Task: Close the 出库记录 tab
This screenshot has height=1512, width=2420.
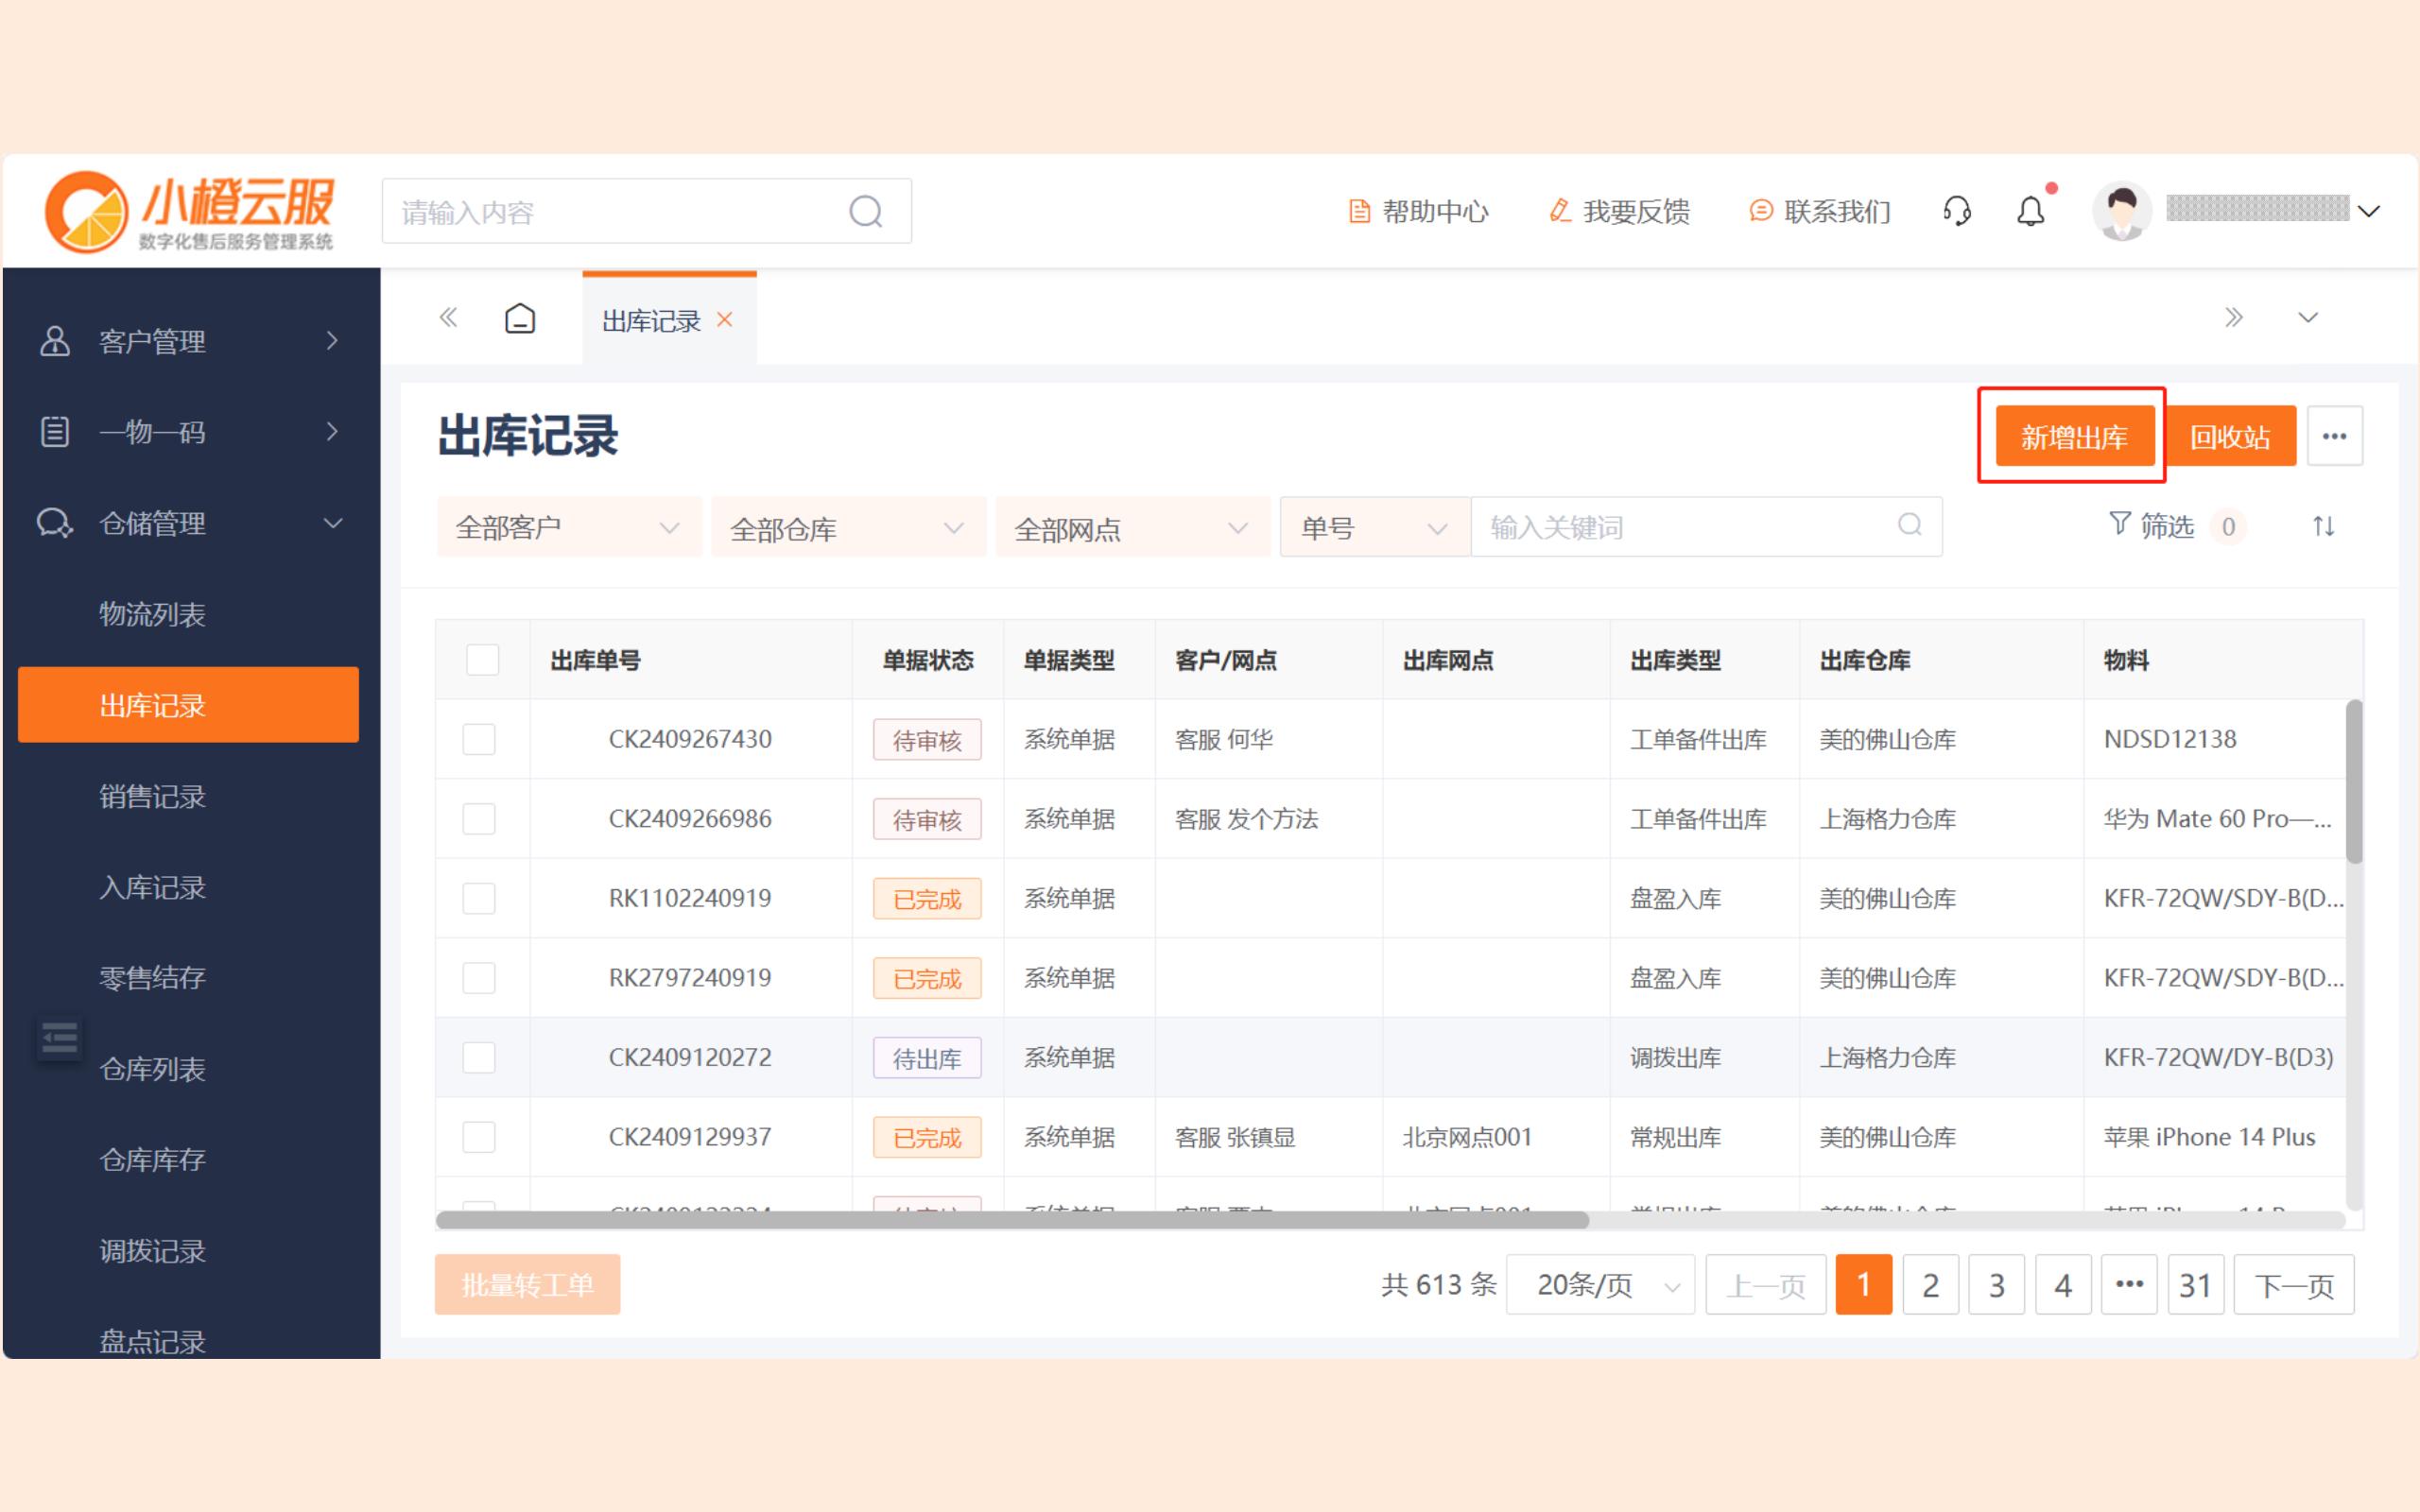Action: point(725,319)
